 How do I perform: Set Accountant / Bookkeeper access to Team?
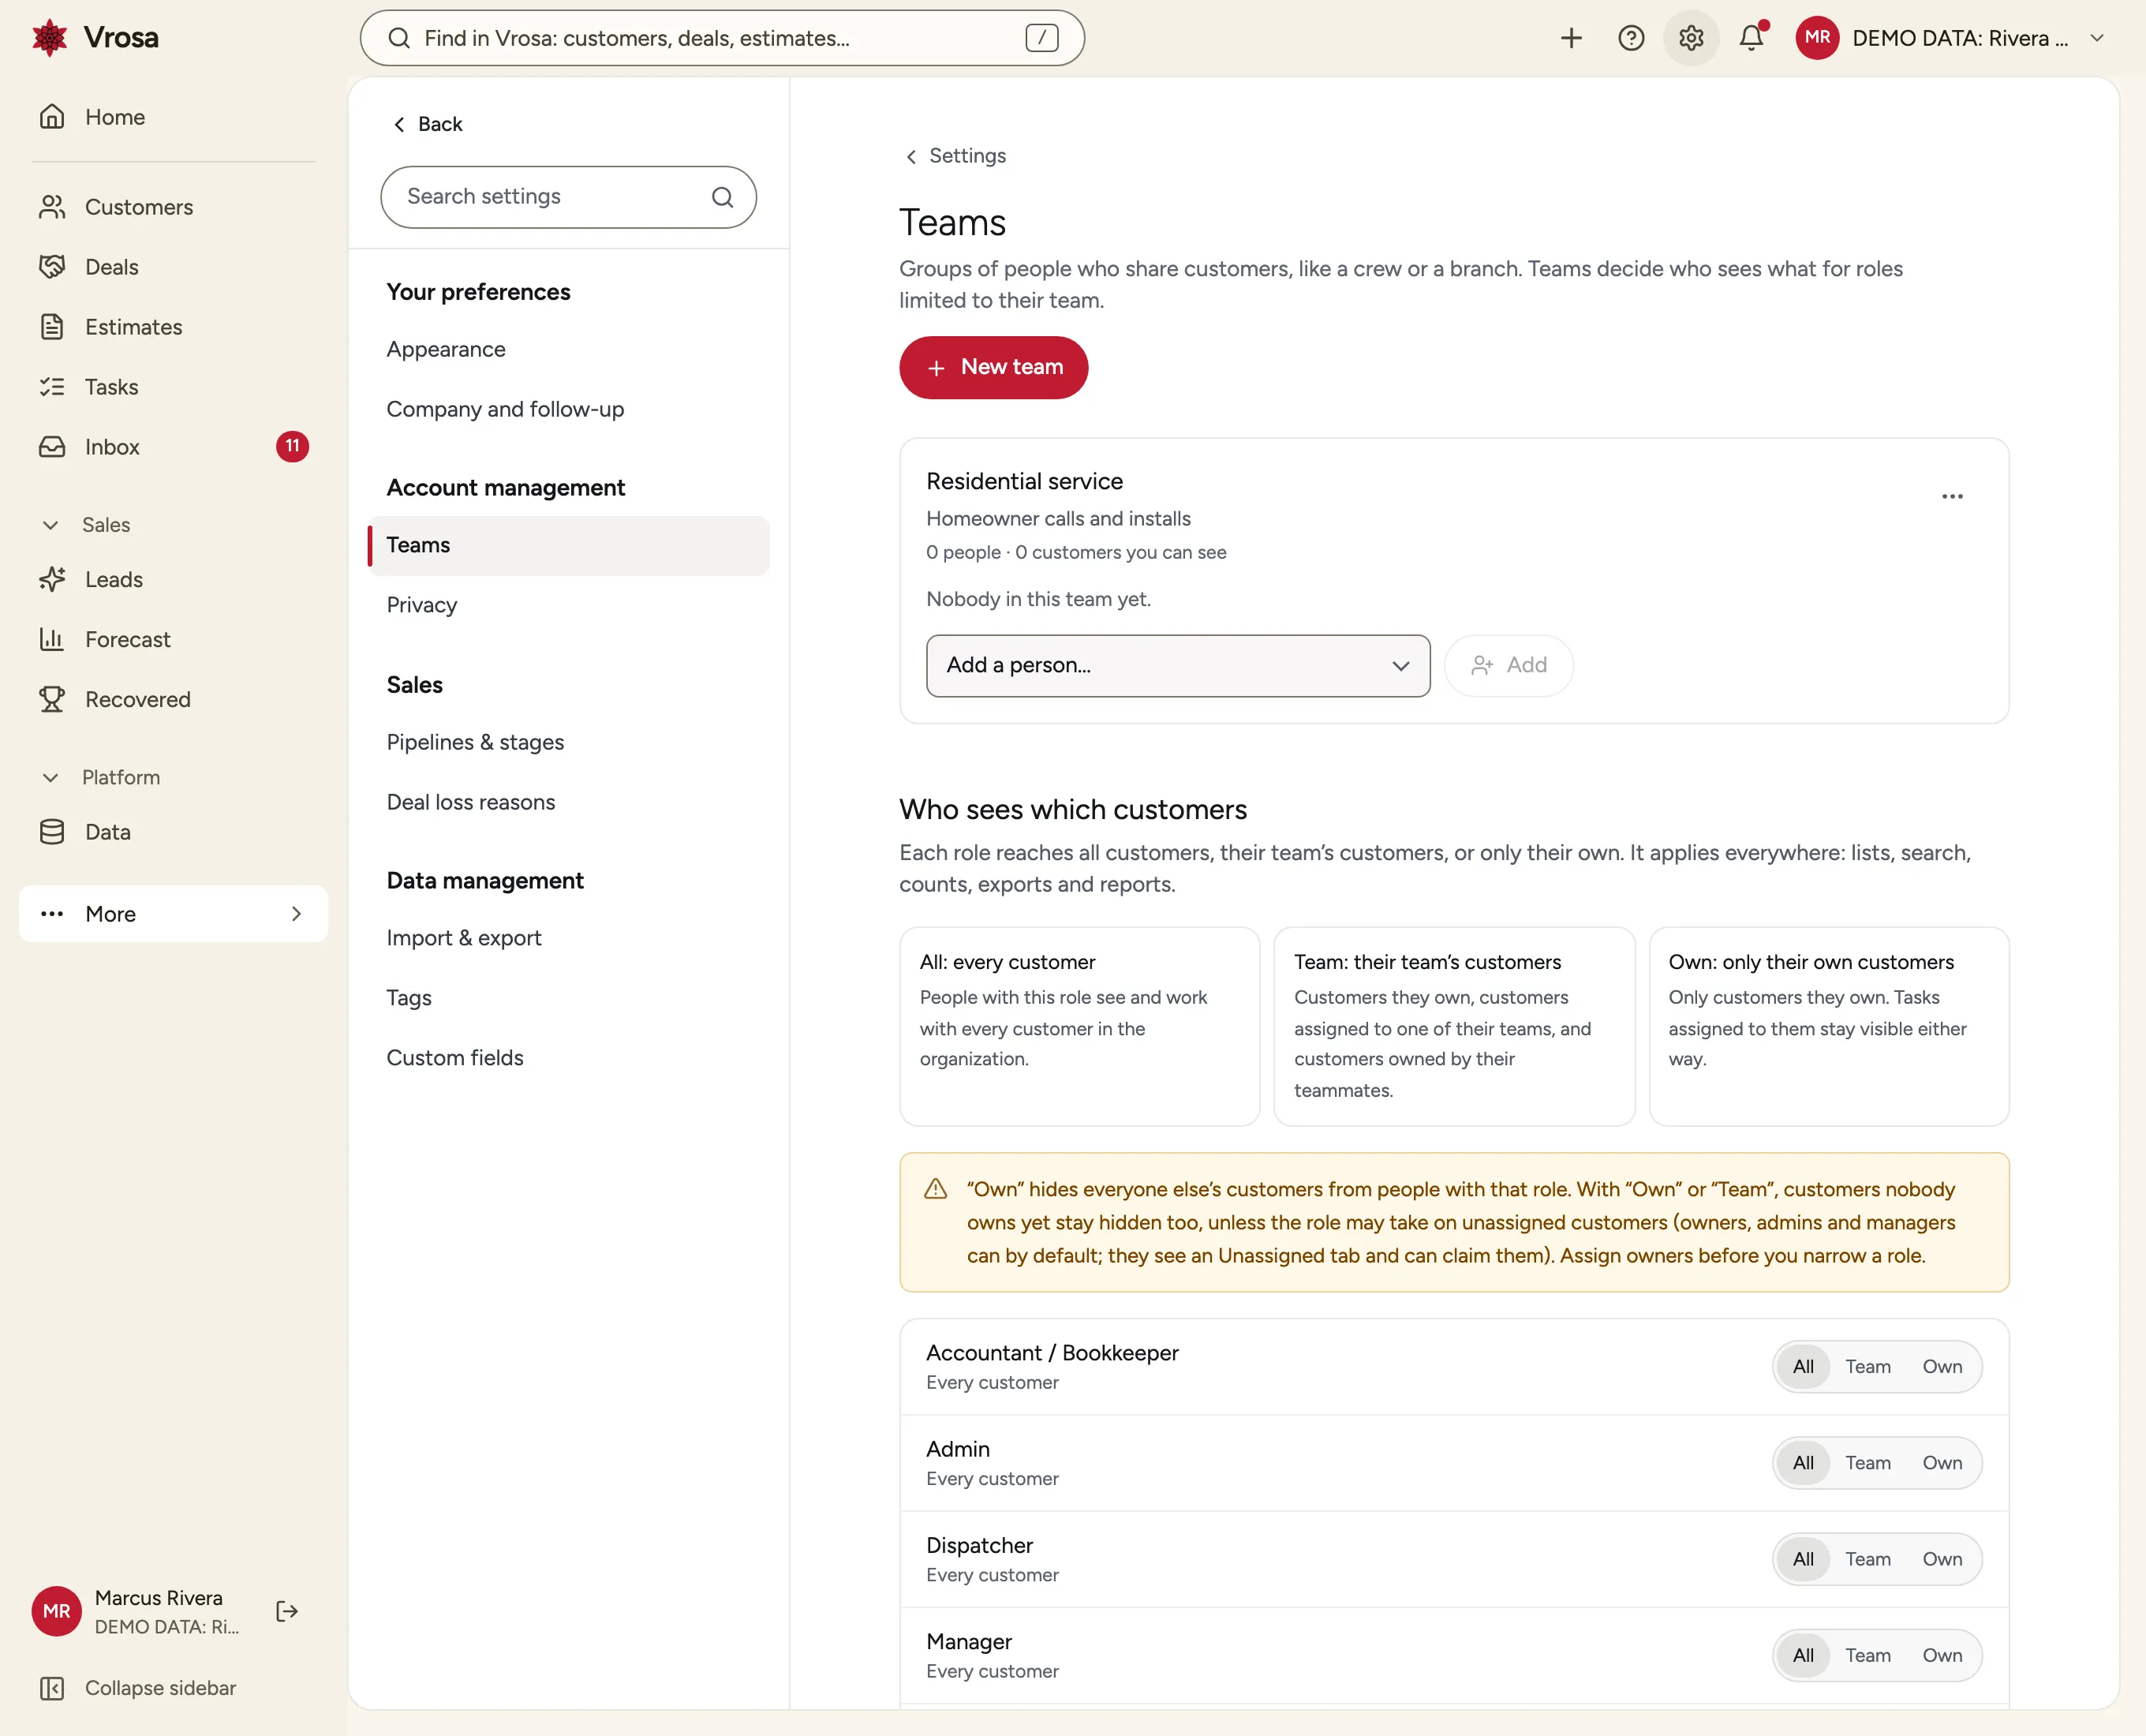[x=1868, y=1367]
